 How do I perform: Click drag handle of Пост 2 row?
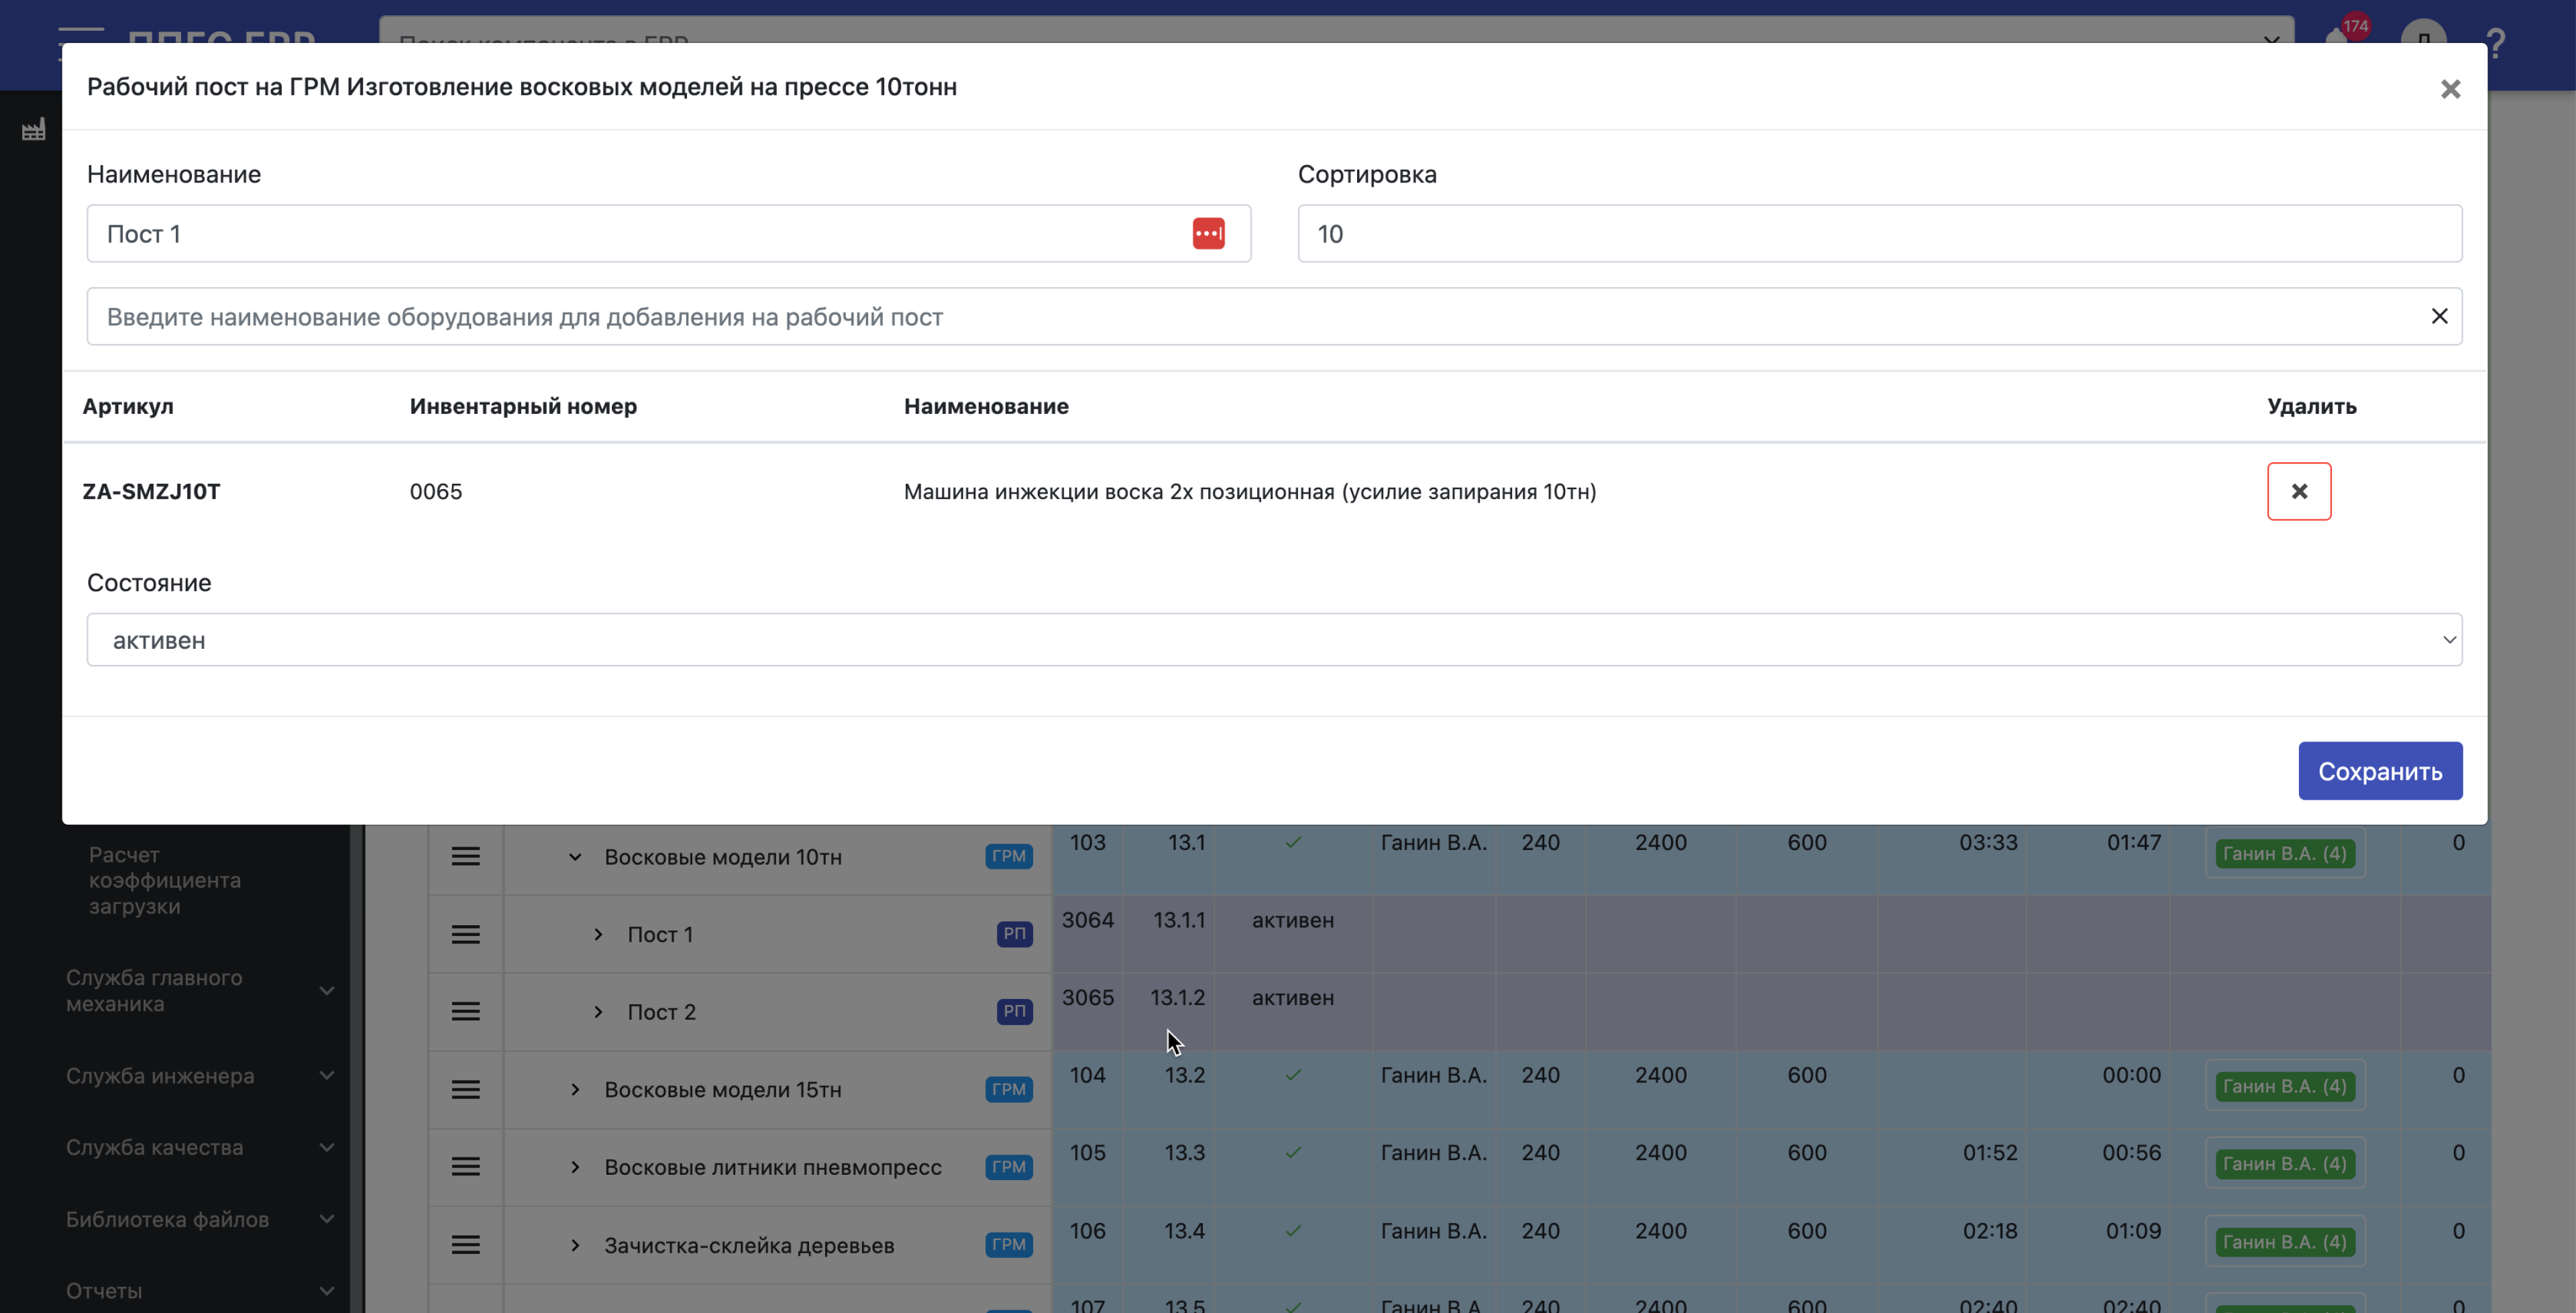[x=465, y=1012]
